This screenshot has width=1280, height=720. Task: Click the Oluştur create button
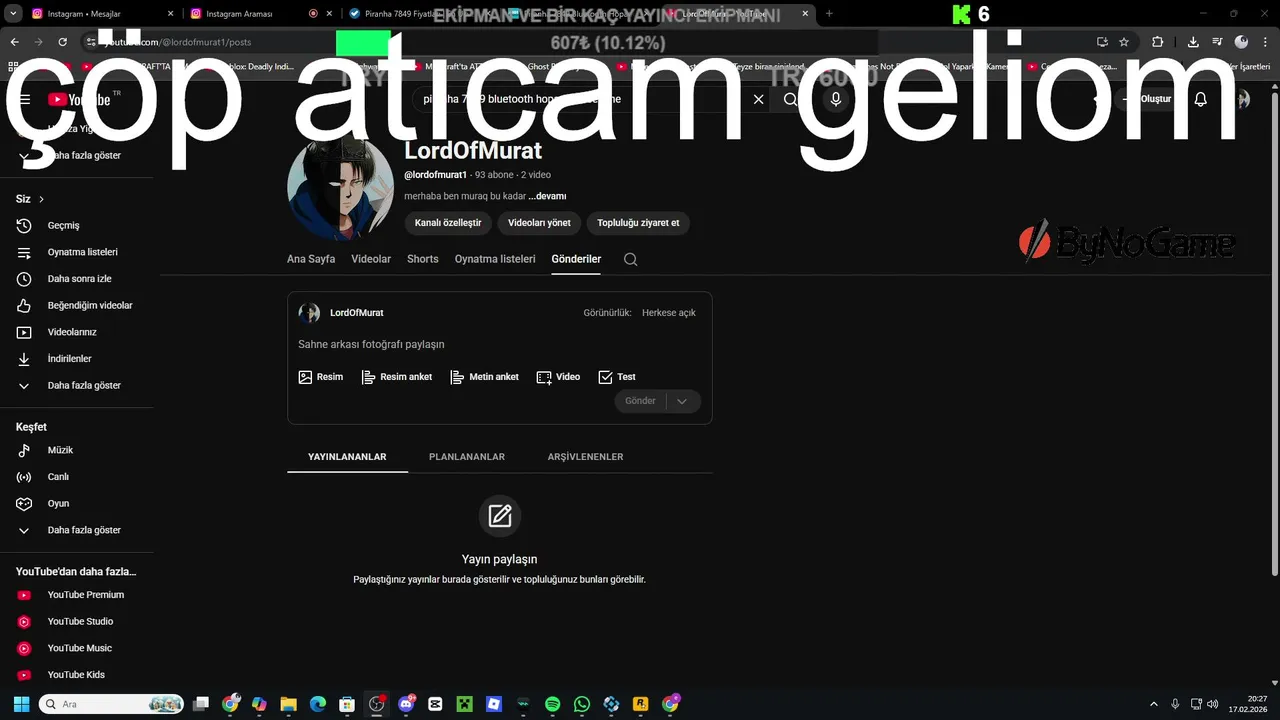1148,99
